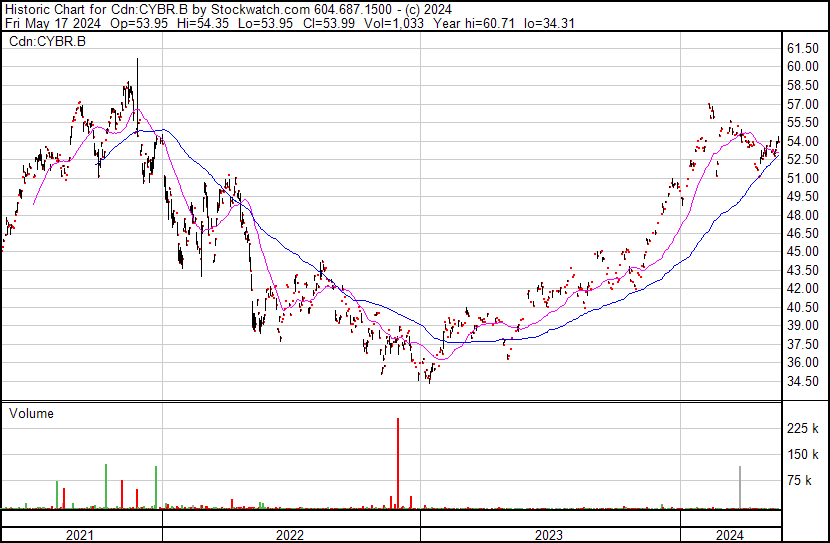830x543 pixels.
Task: Click the 34.50 price axis label
Action: 803,381
